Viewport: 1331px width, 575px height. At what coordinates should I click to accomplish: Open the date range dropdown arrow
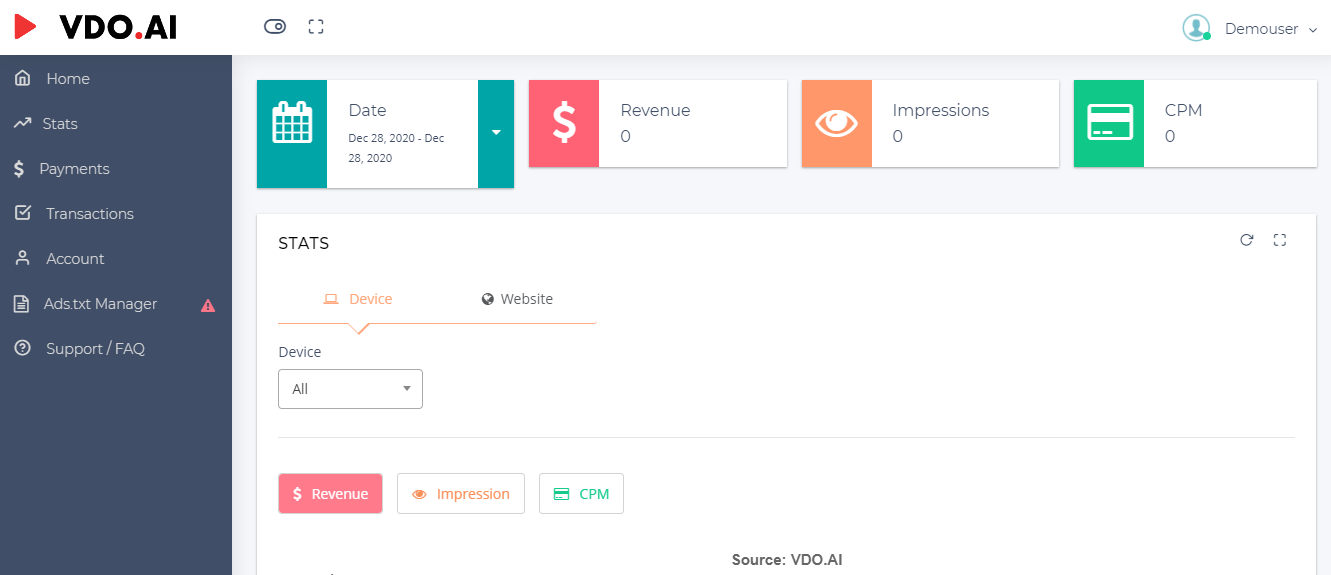pos(496,132)
